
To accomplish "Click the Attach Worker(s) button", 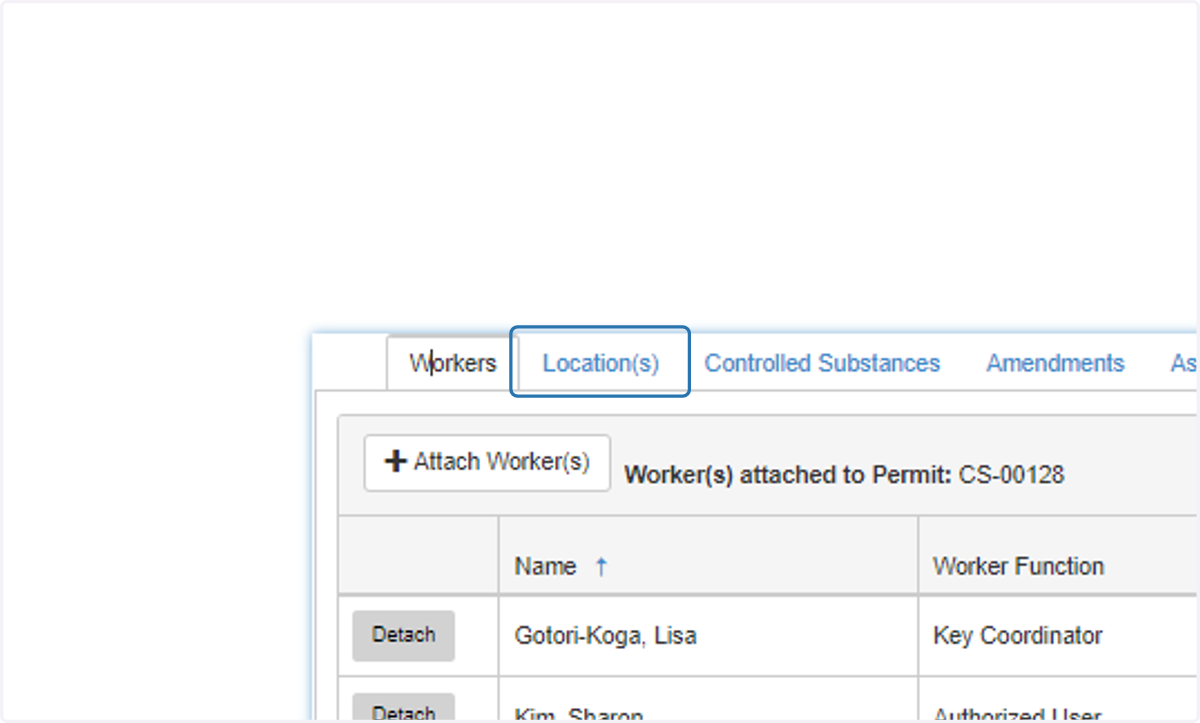I will (x=487, y=462).
